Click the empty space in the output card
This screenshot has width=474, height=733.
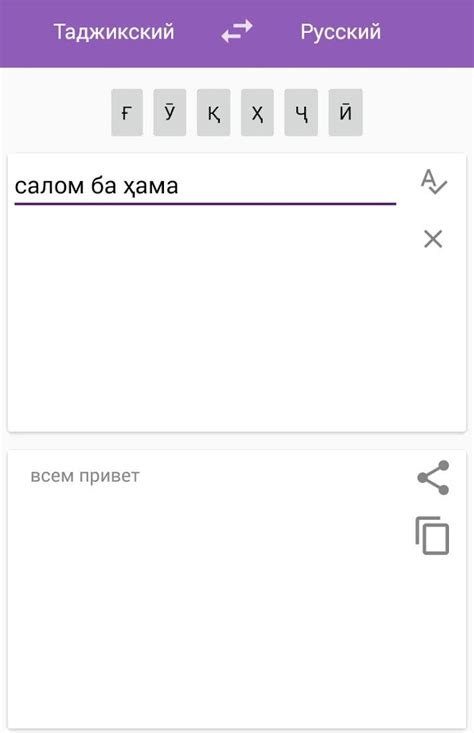[210, 608]
